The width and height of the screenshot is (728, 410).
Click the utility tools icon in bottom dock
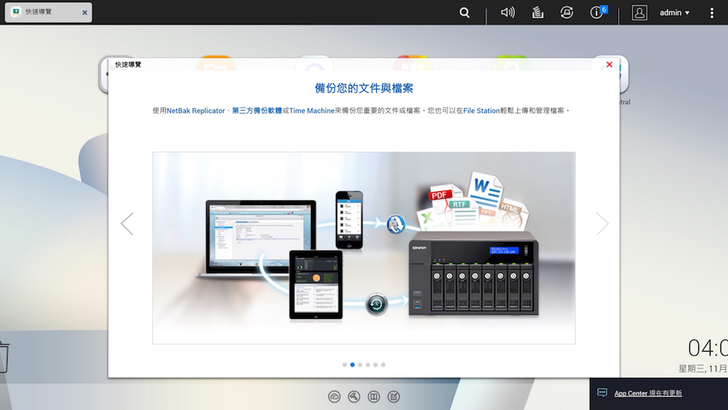click(354, 397)
